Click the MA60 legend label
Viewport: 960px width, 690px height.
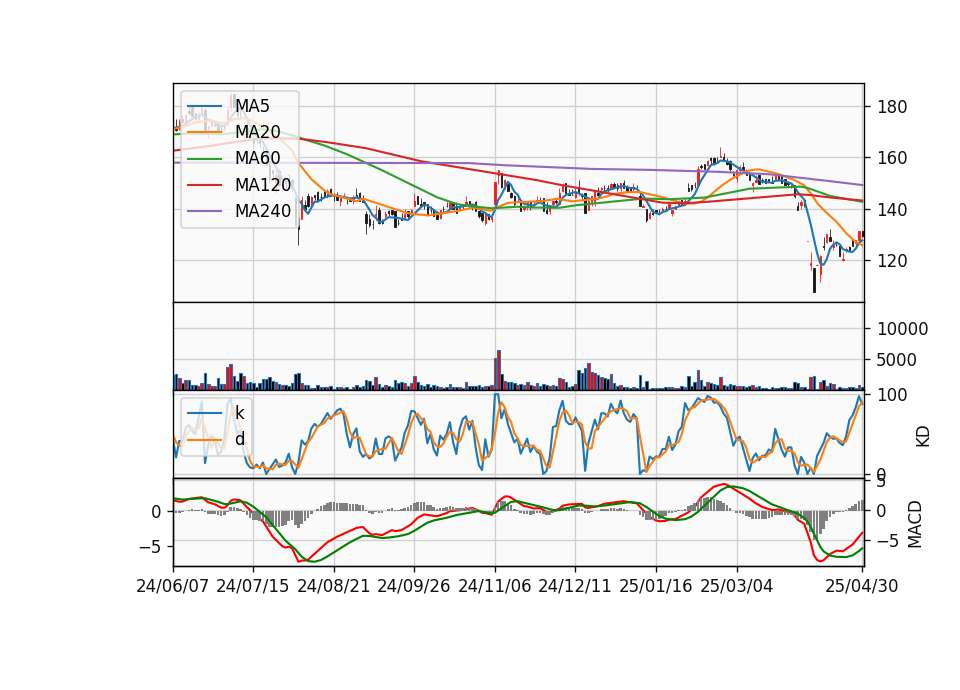257,159
